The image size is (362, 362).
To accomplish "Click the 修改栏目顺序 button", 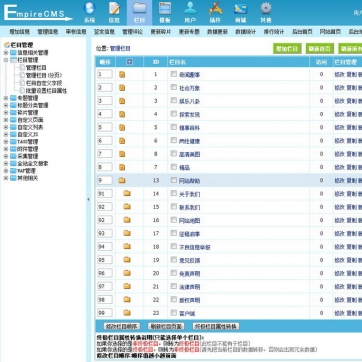I will pos(122,326).
